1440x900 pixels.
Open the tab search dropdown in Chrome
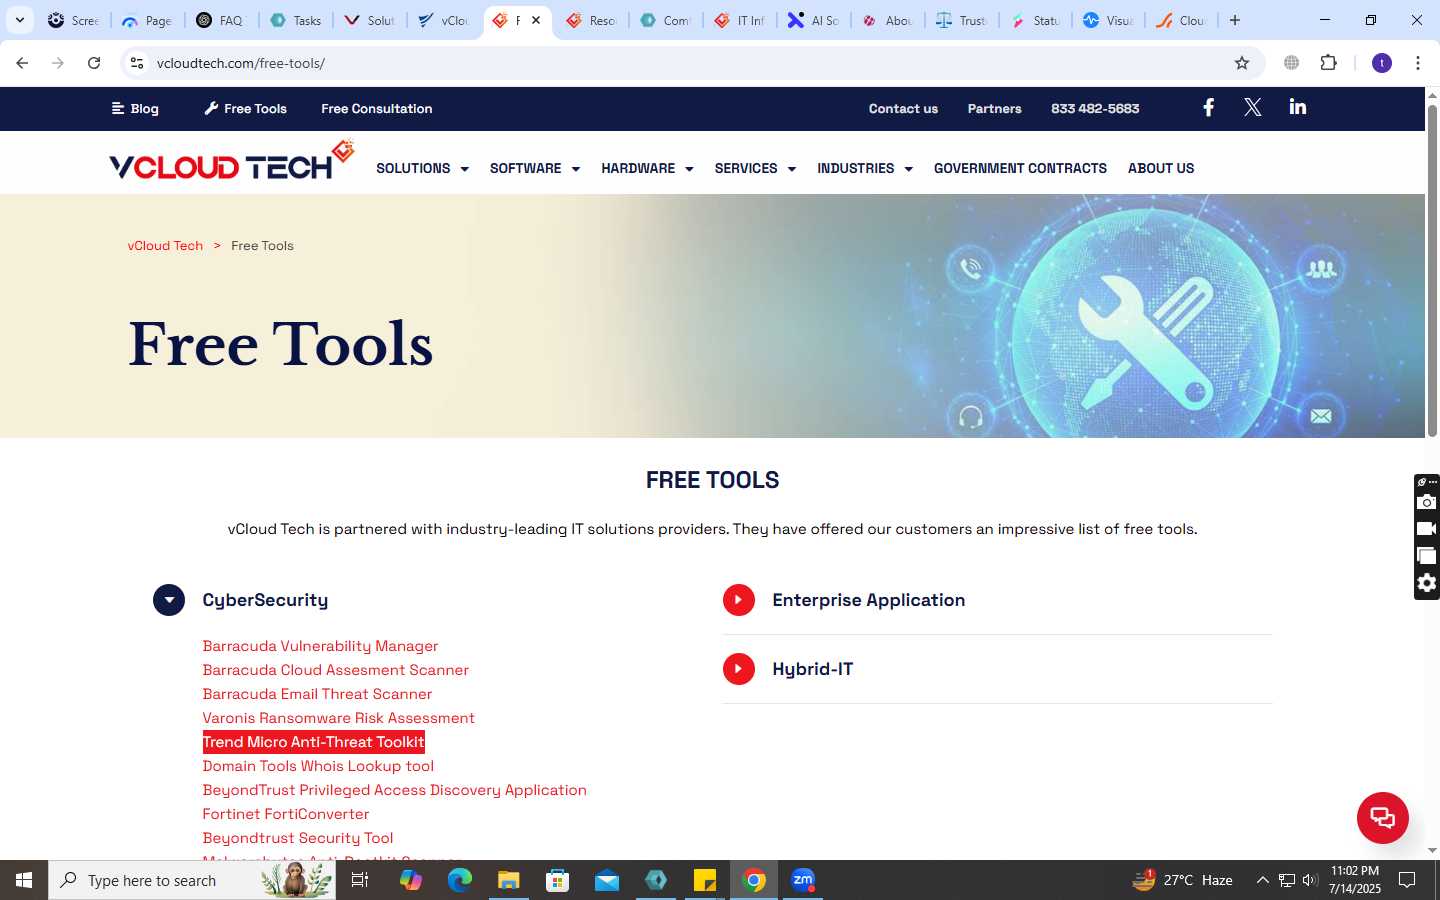click(x=19, y=20)
